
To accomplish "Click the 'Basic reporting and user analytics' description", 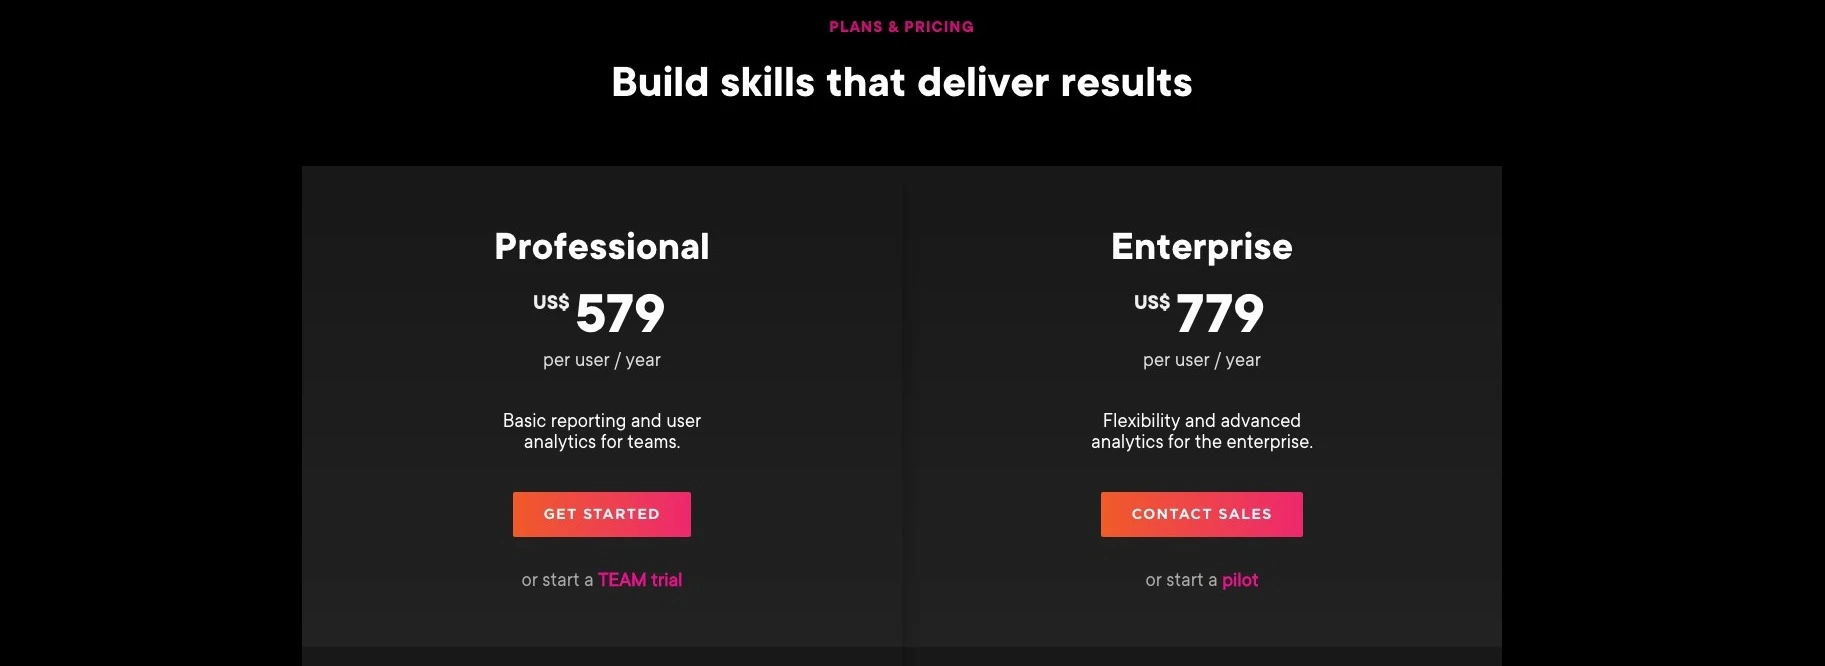I will (602, 431).
